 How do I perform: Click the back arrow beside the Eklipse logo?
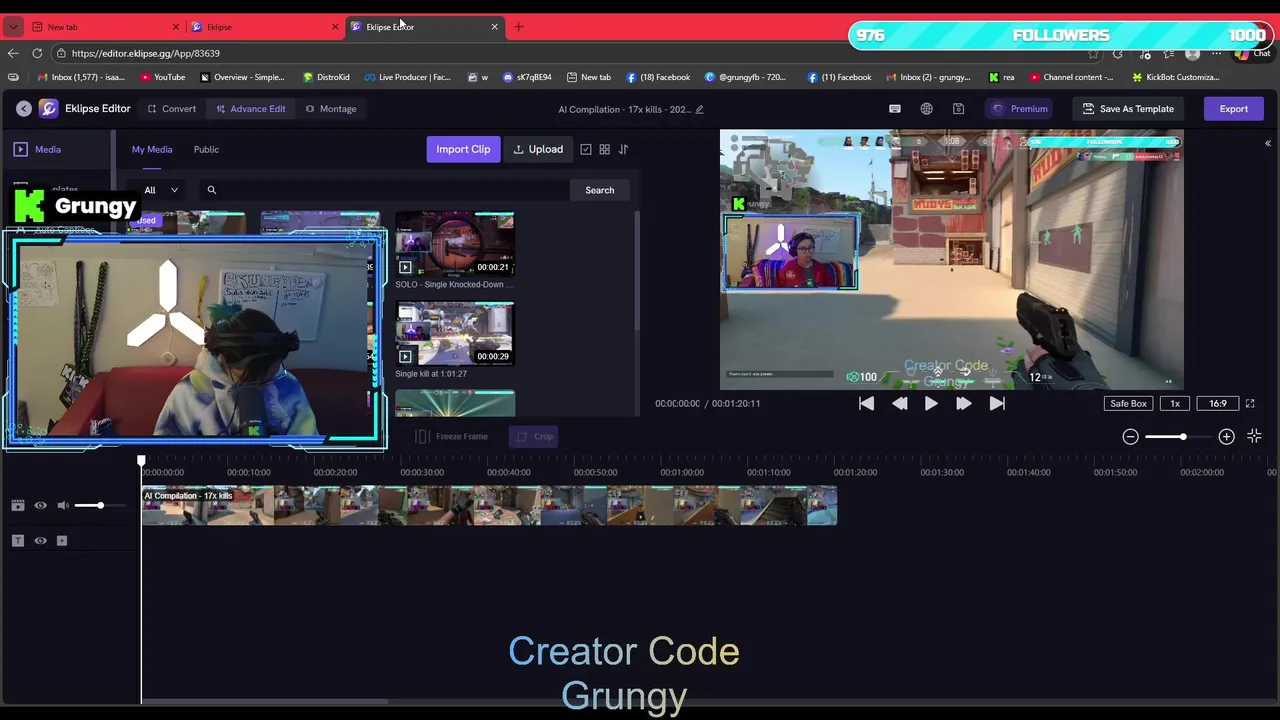pyautogui.click(x=23, y=109)
